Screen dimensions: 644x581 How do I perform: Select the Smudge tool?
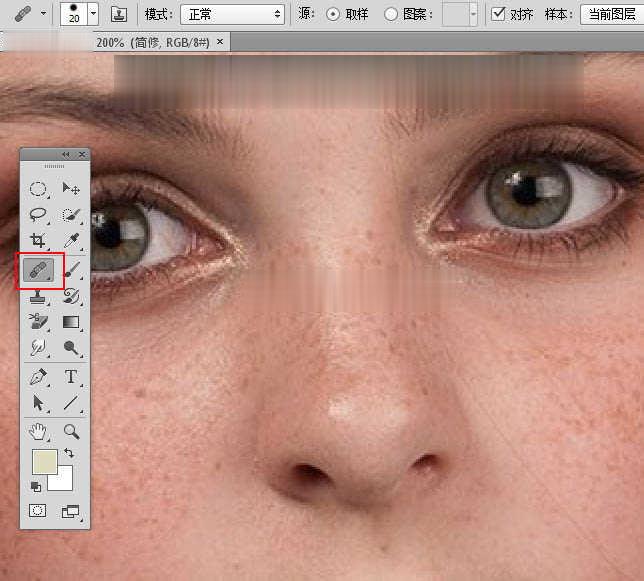click(38, 347)
